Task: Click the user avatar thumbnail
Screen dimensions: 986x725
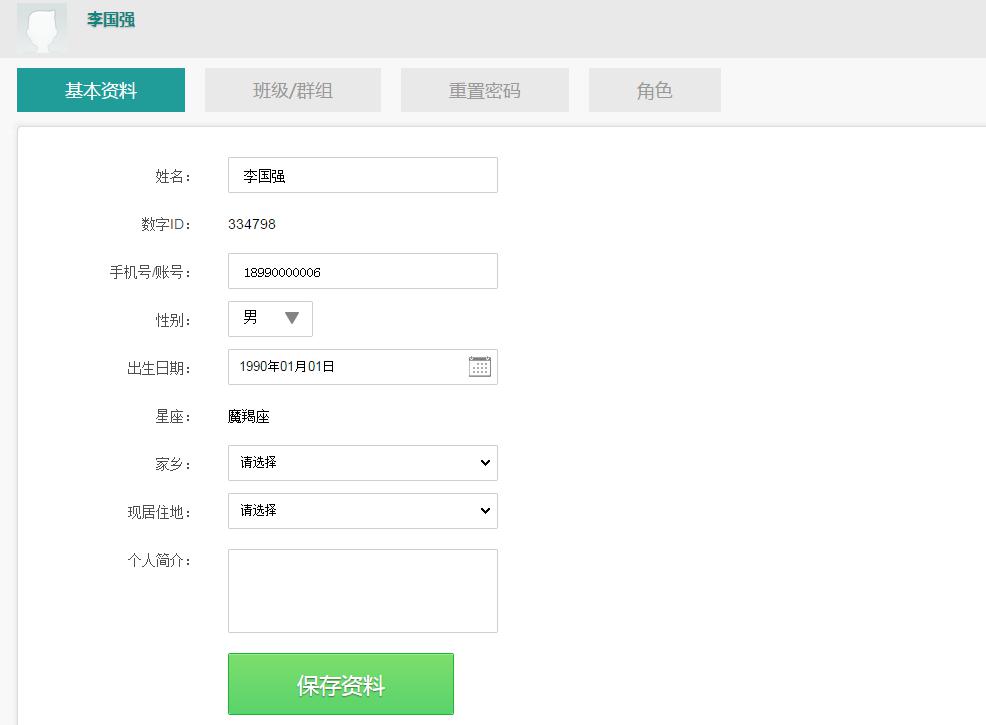Action: [x=42, y=28]
